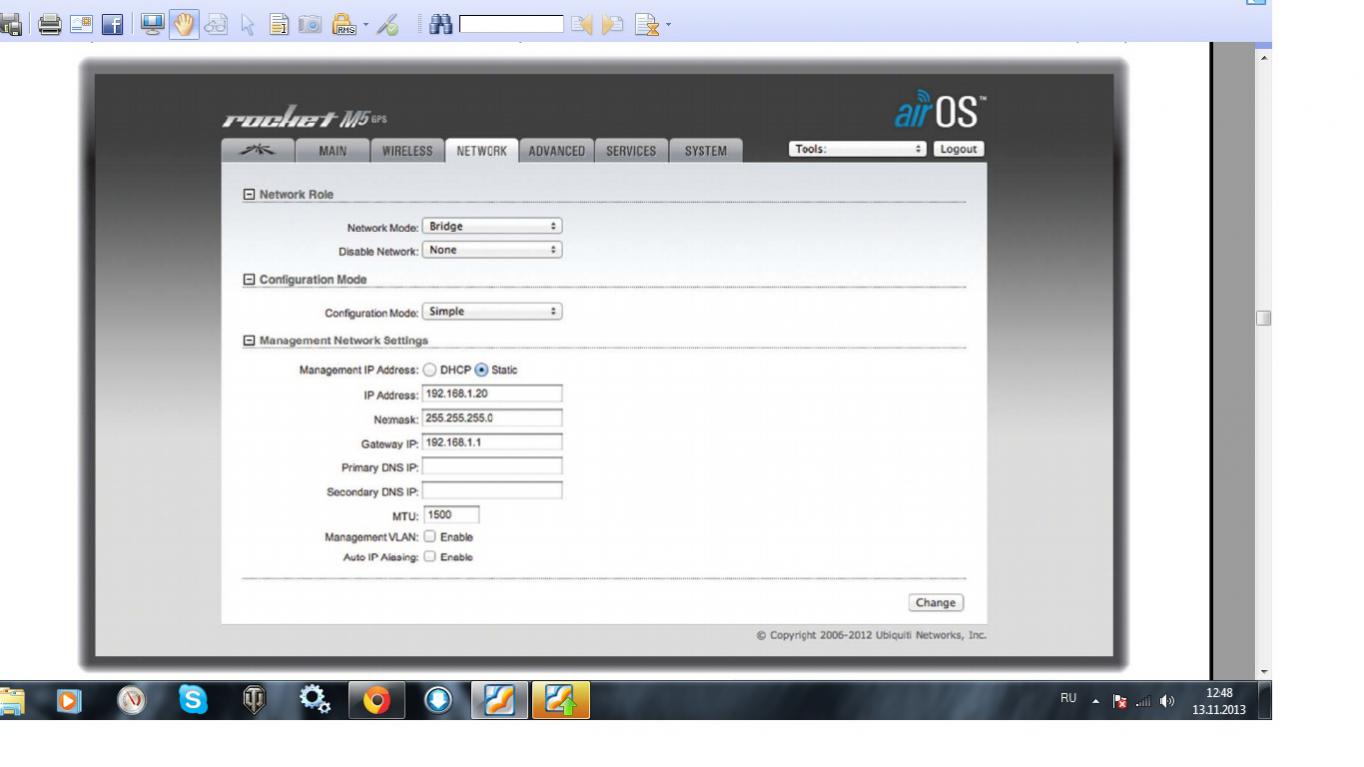Click the Netmask field 255.255.255.0

(x=492, y=418)
